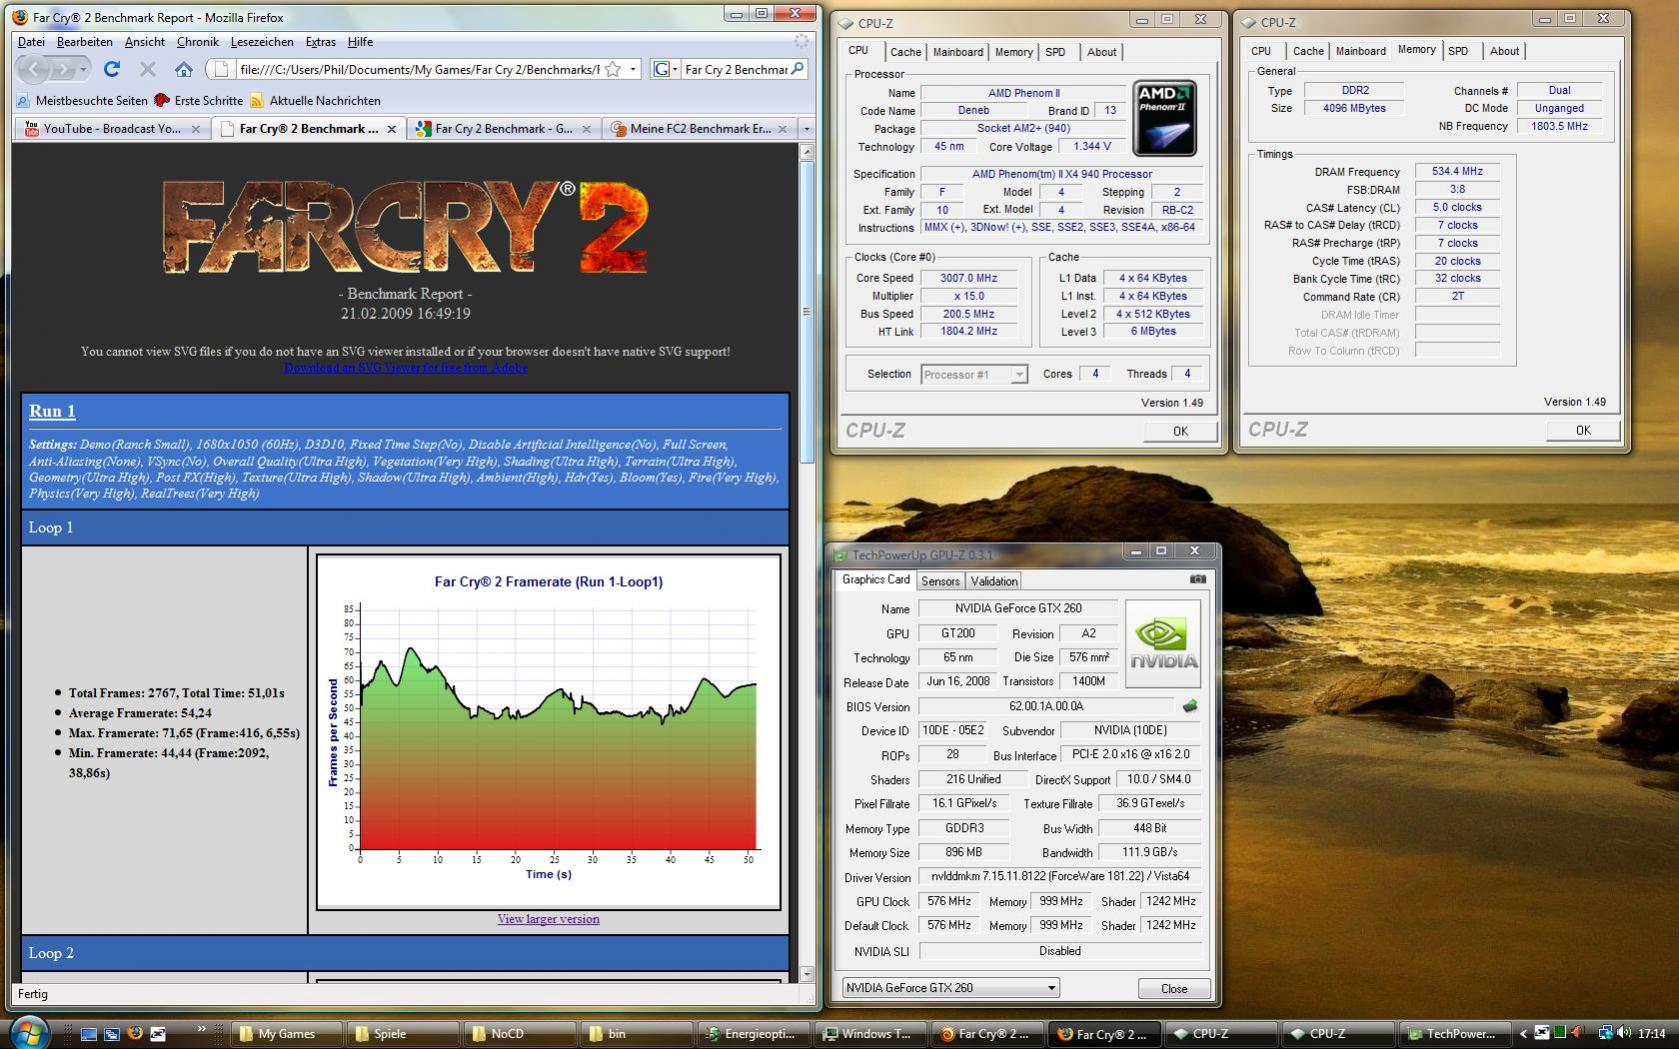Click the scrollbar down arrow in Firefox
Image resolution: width=1679 pixels, height=1049 pixels.
coord(806,972)
